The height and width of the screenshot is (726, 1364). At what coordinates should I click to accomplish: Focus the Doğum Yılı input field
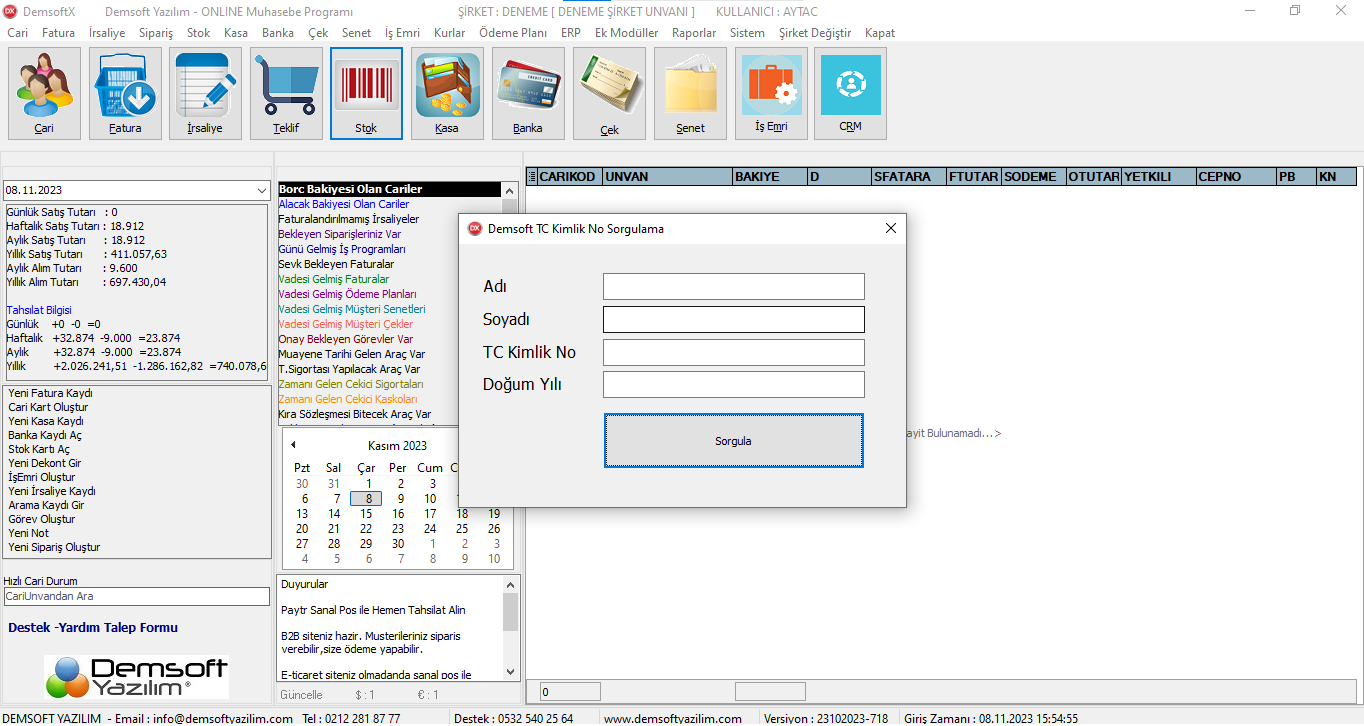pyautogui.click(x=734, y=385)
